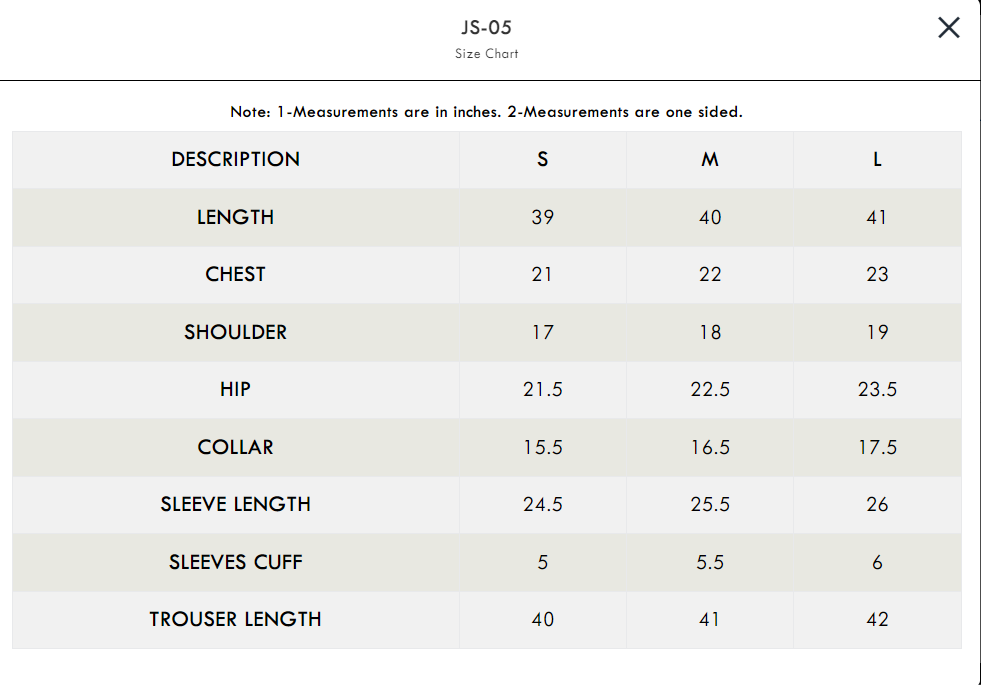Click the M size column header
Screen dimensions: 981x685
click(709, 160)
